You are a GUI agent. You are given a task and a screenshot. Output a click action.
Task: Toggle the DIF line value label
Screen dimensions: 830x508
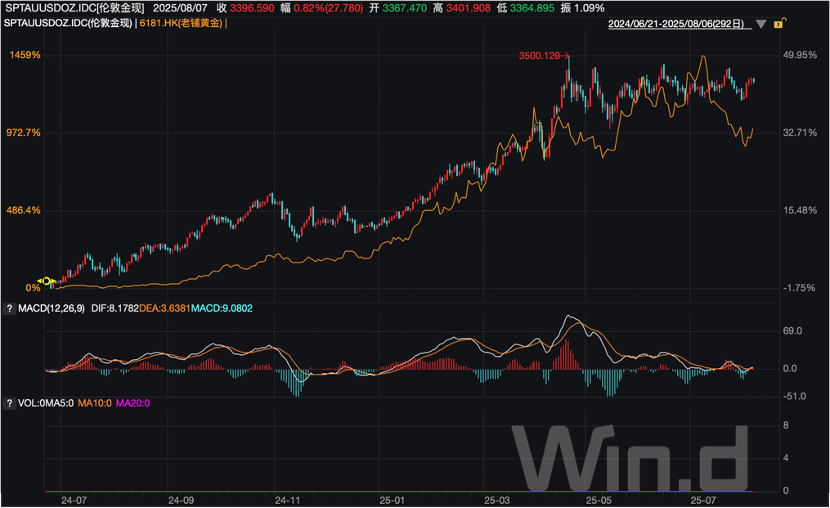point(116,310)
